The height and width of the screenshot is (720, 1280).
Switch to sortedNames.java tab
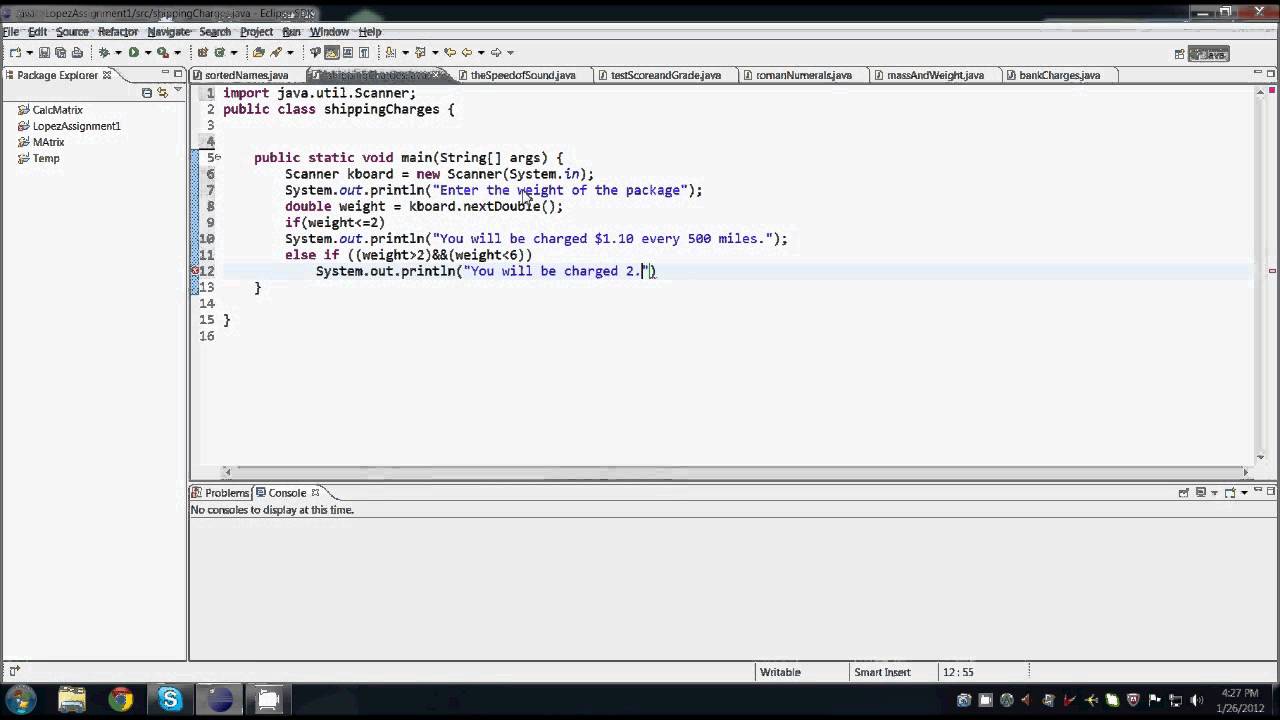(x=246, y=75)
